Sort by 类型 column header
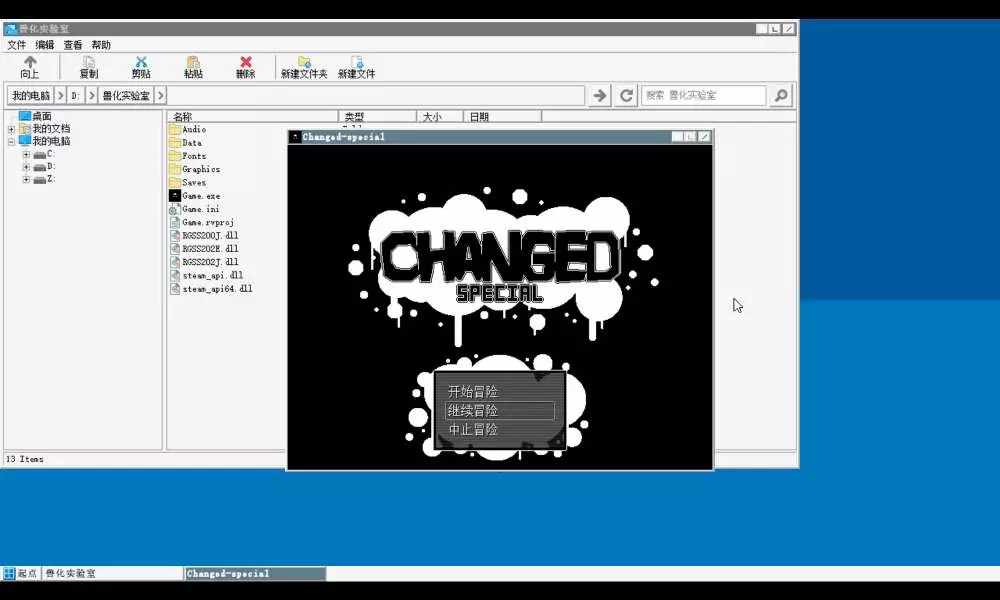Screen dimensions: 1000x600 [x=378, y=117]
